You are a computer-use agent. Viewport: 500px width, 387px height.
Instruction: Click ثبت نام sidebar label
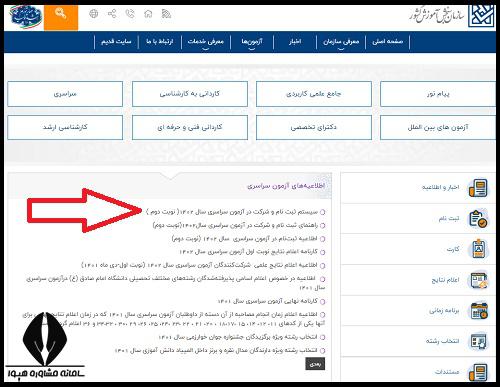click(x=449, y=219)
